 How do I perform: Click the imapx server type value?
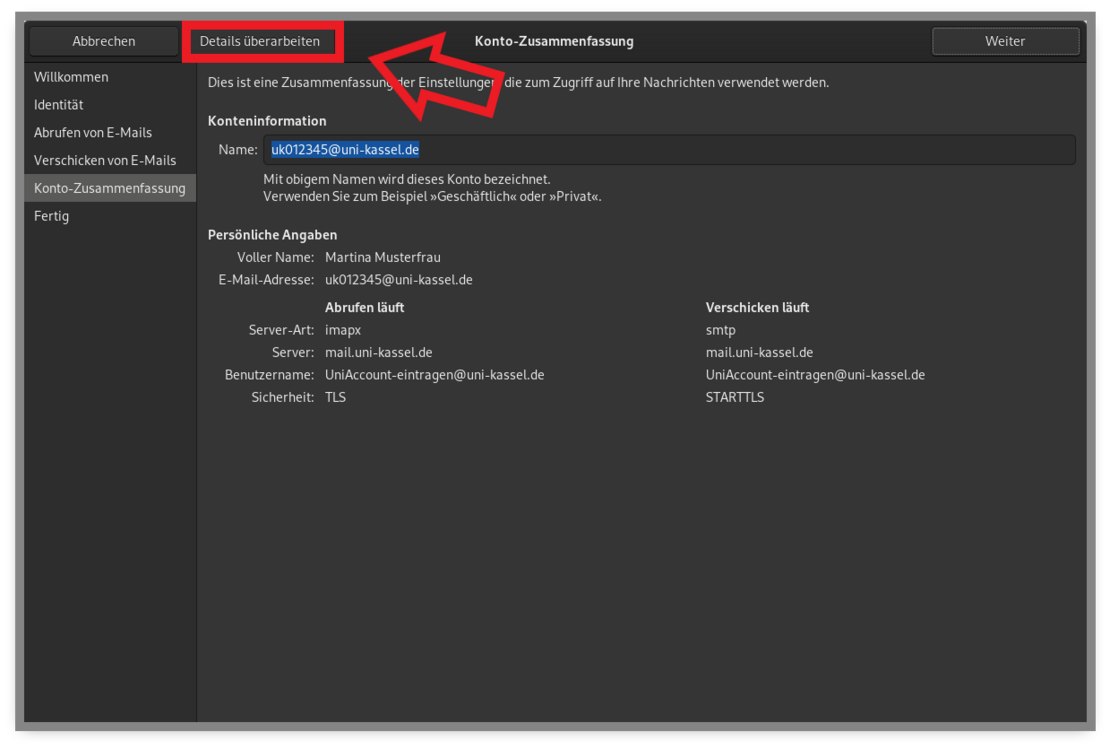pyautogui.click(x=343, y=330)
